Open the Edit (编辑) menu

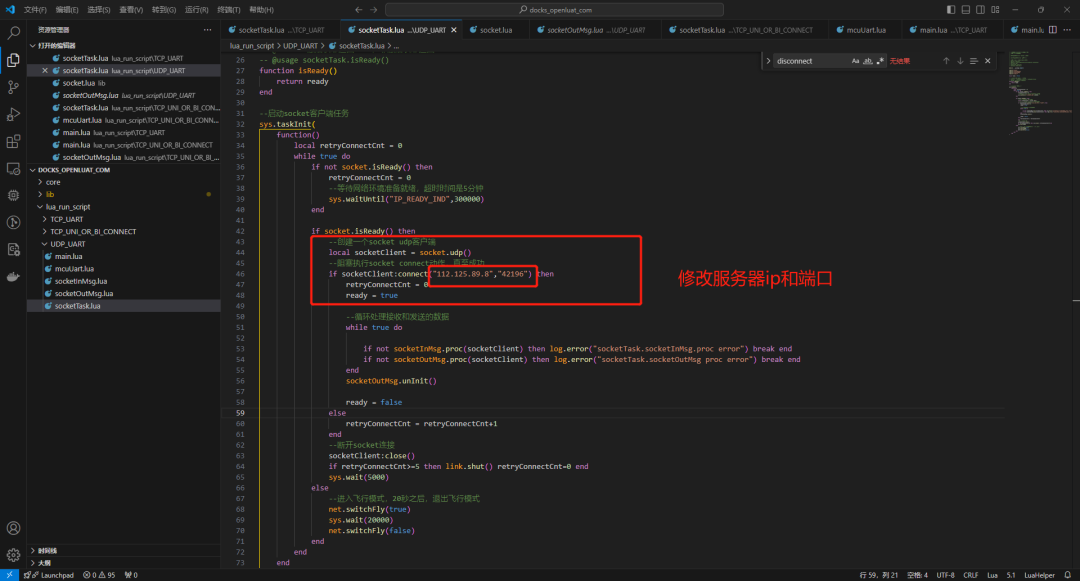coord(67,10)
